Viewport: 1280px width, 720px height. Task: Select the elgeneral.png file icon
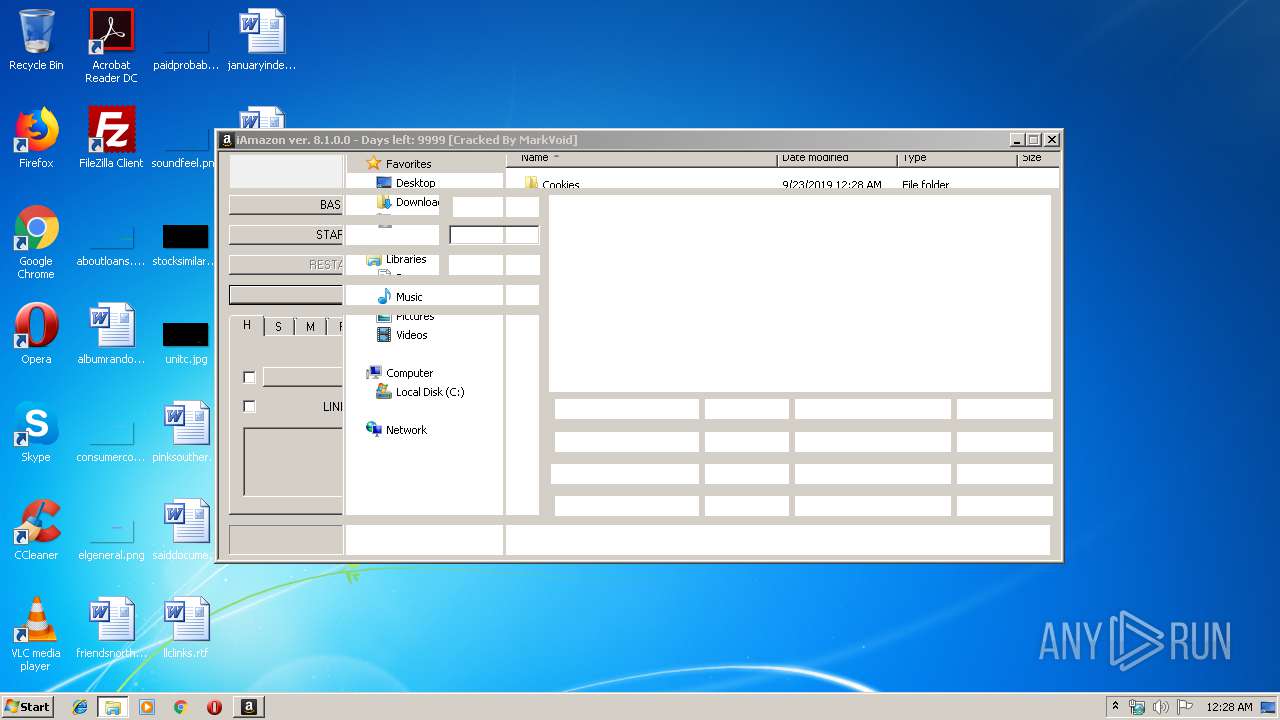click(111, 536)
